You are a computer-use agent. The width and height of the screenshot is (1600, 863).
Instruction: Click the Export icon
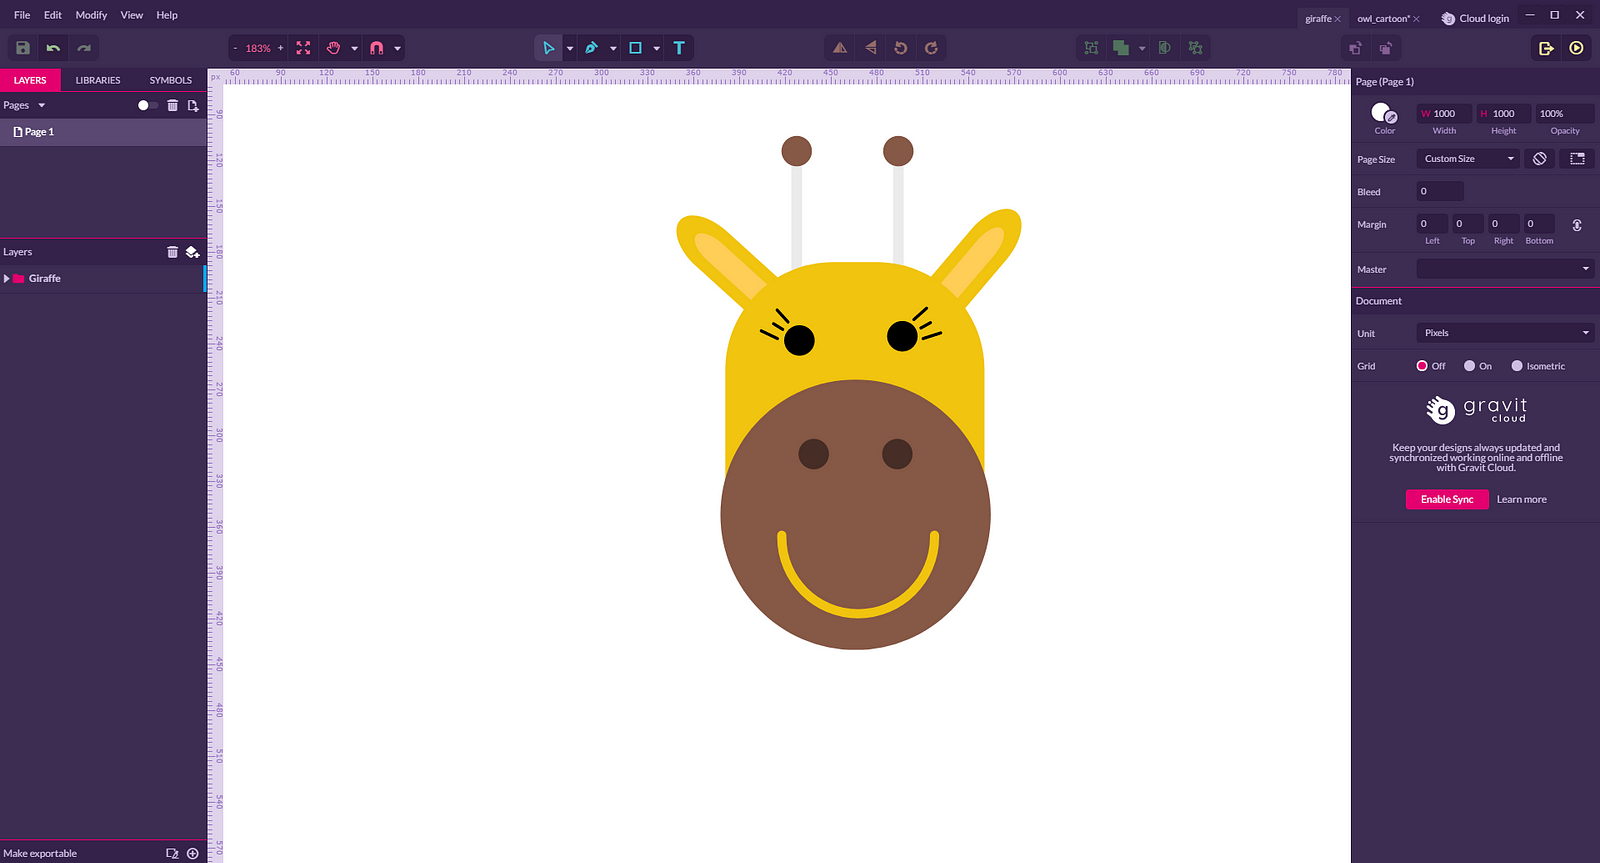click(1546, 48)
